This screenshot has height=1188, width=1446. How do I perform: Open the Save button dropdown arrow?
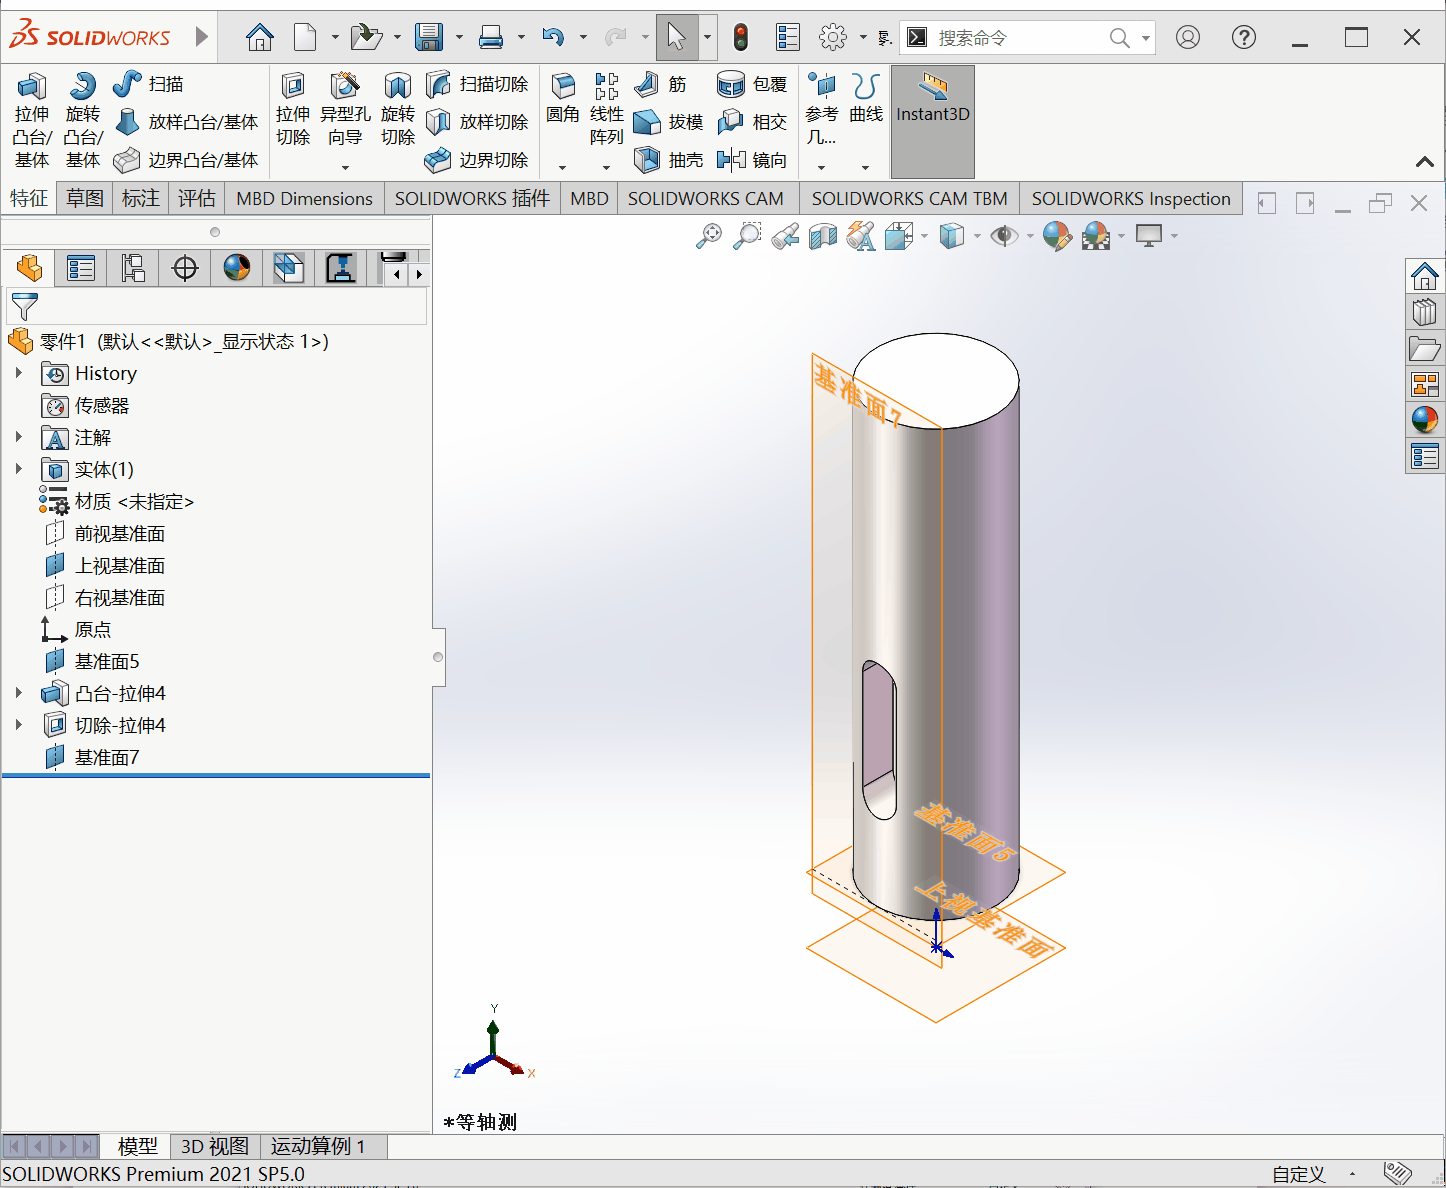coord(459,38)
